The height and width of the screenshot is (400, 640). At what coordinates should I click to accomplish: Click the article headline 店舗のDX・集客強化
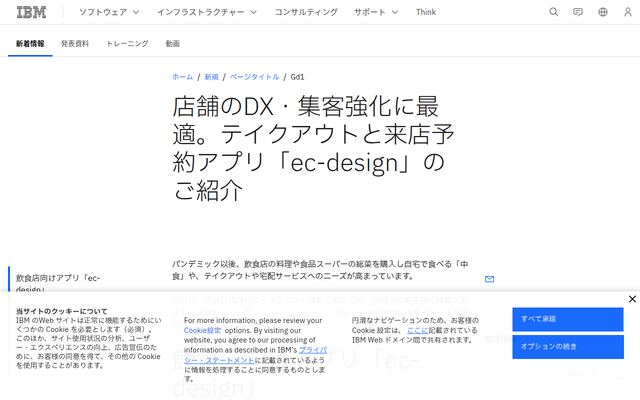pyautogui.click(x=313, y=148)
